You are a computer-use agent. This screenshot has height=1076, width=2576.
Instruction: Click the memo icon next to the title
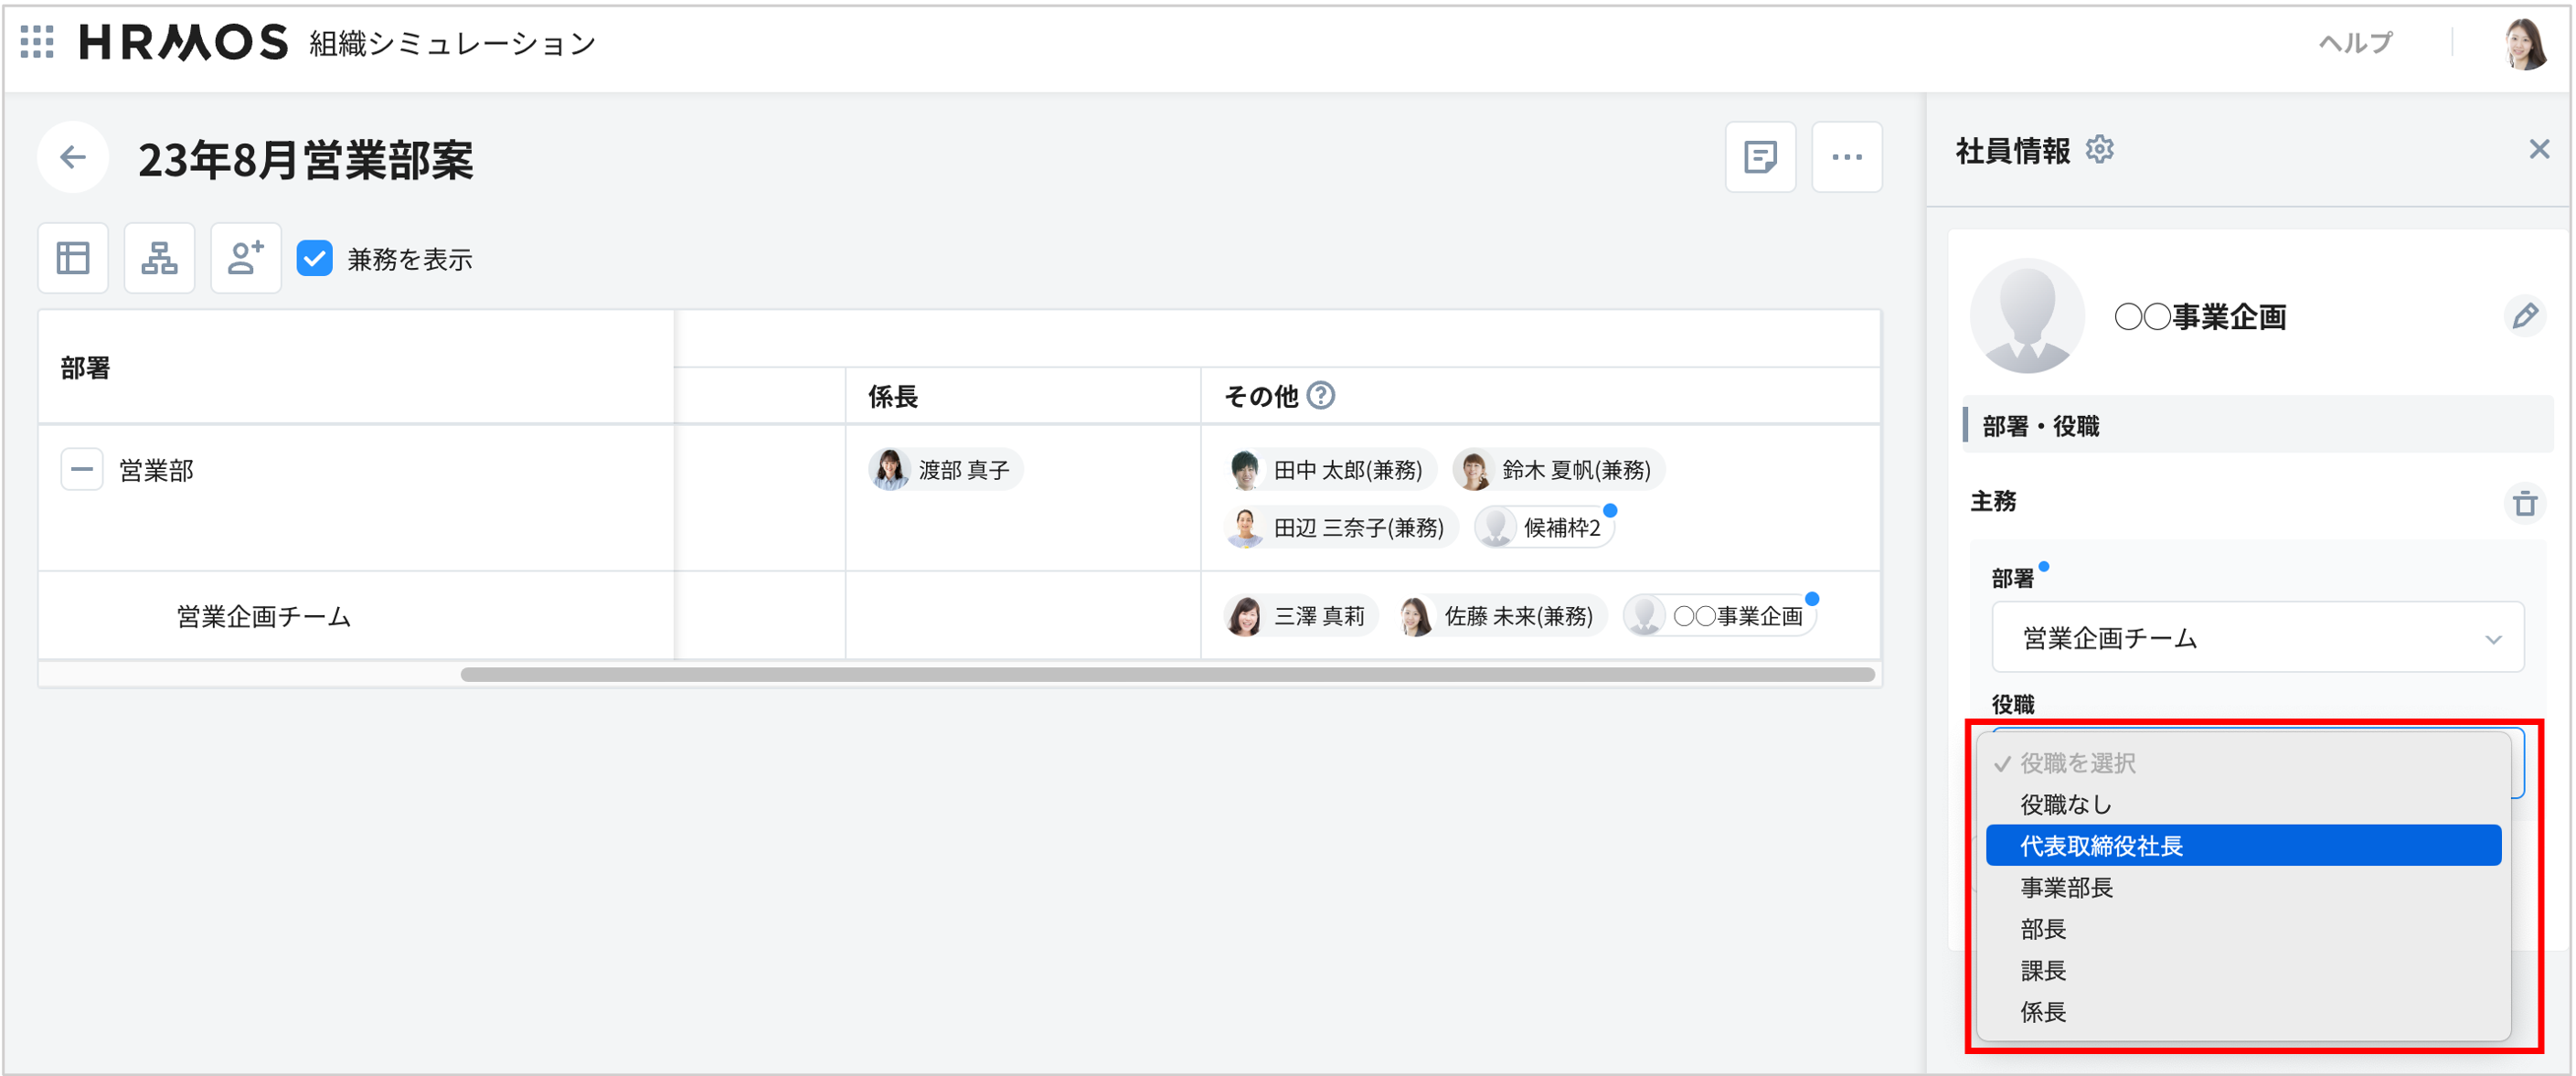pos(1761,157)
